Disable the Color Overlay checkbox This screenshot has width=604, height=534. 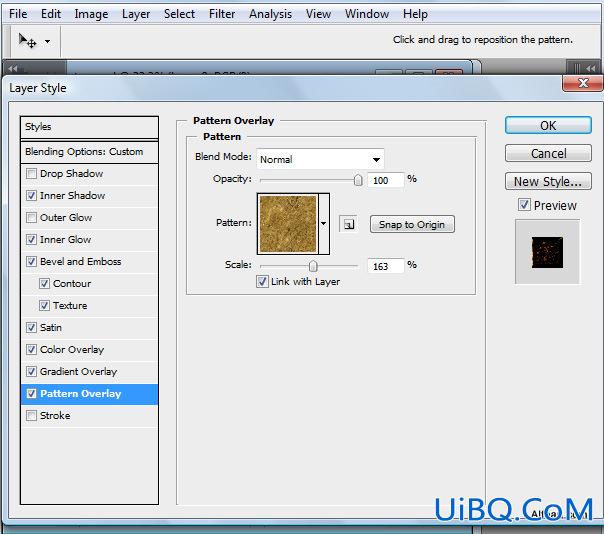[x=31, y=349]
